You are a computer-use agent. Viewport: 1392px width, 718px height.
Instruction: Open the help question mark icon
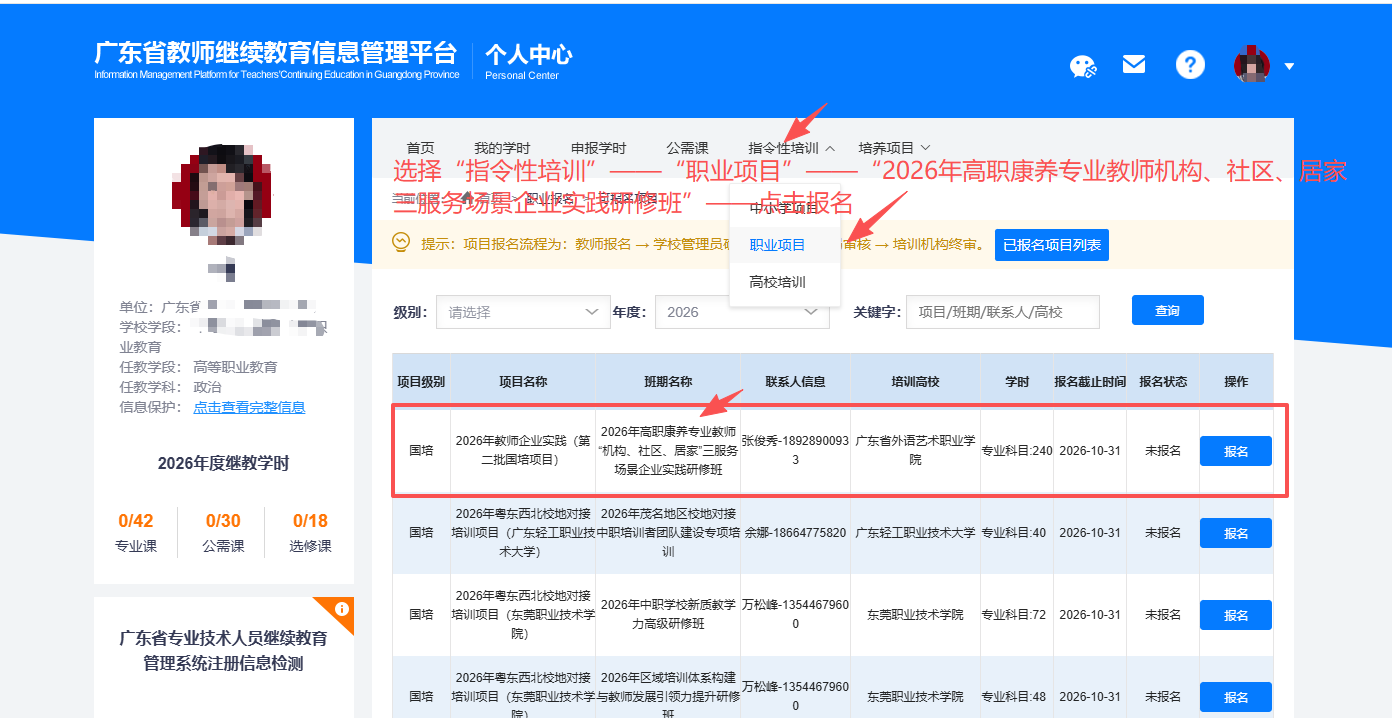[x=1190, y=65]
